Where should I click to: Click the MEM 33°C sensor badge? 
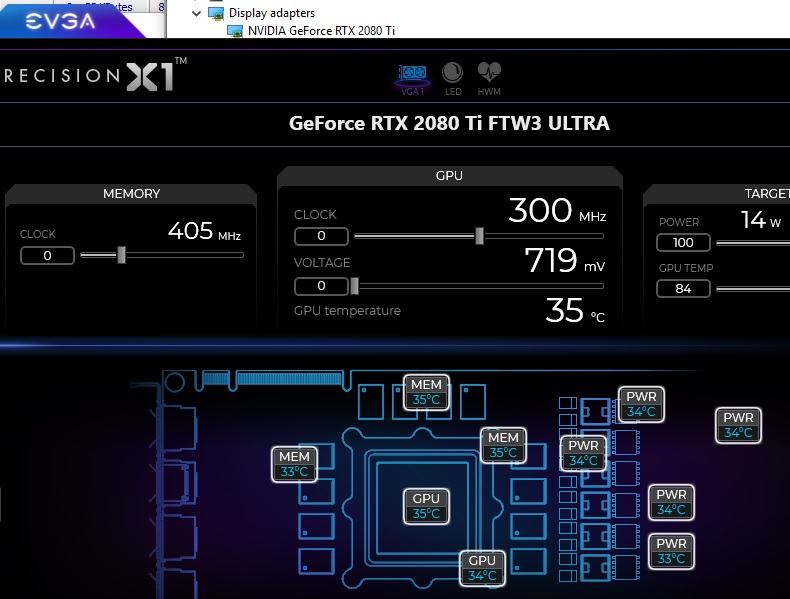click(x=294, y=464)
